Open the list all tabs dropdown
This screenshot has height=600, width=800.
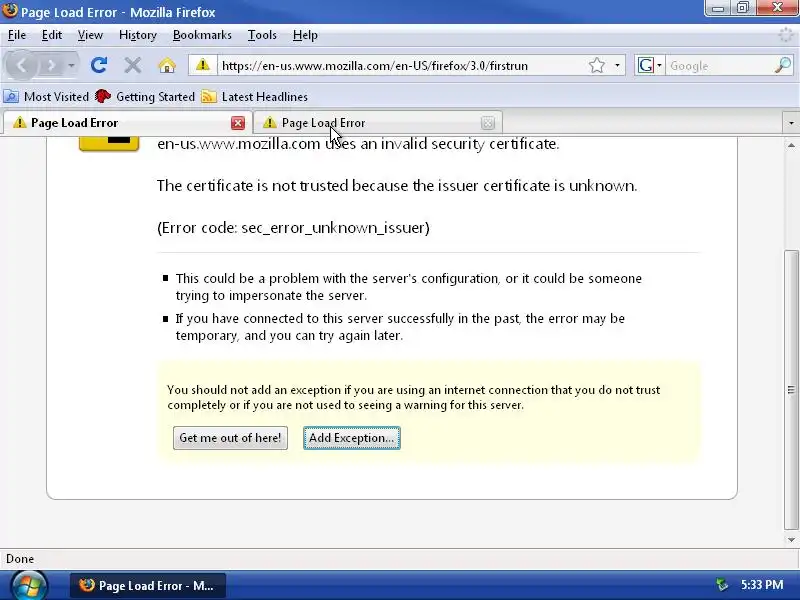point(791,123)
